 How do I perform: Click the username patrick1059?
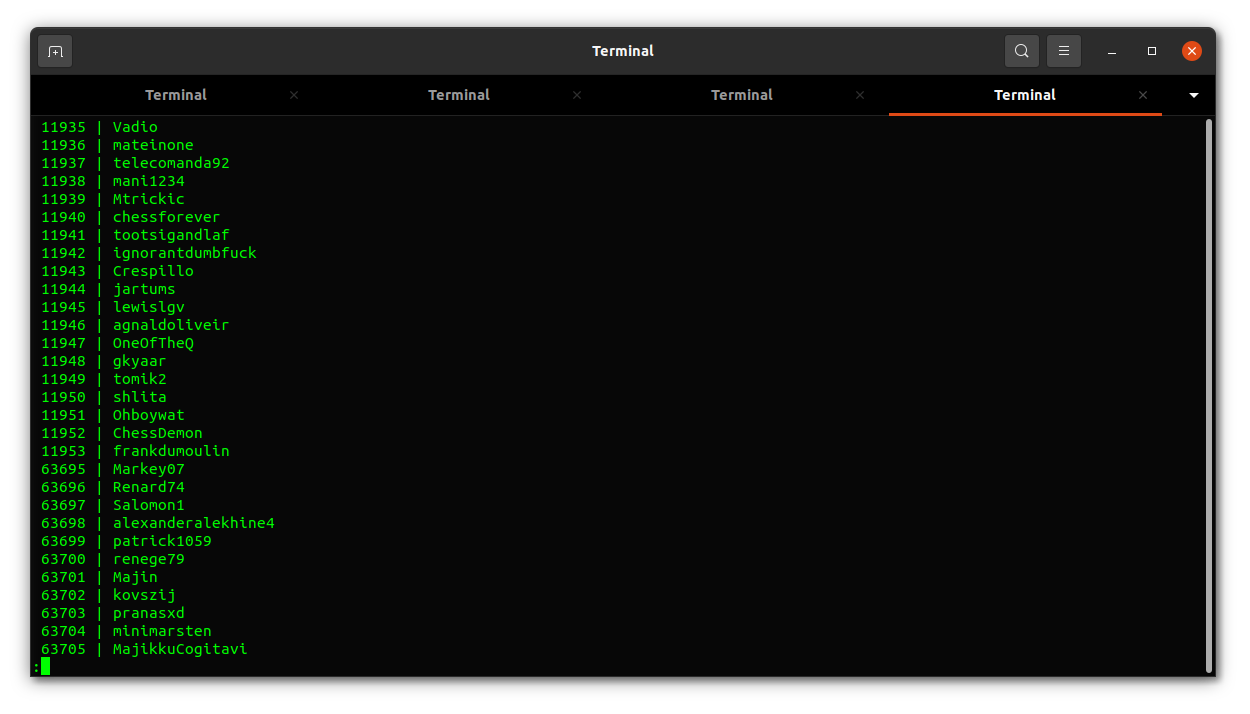(x=162, y=541)
